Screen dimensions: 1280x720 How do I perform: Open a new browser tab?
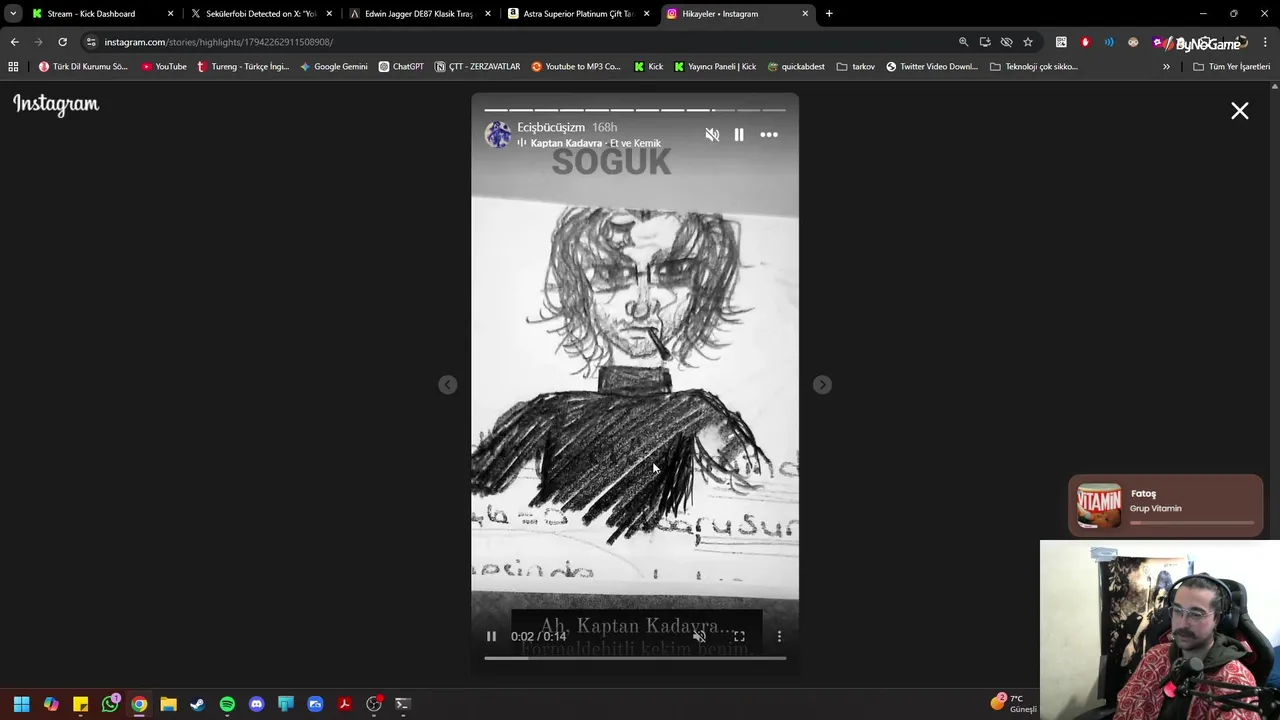click(x=829, y=14)
